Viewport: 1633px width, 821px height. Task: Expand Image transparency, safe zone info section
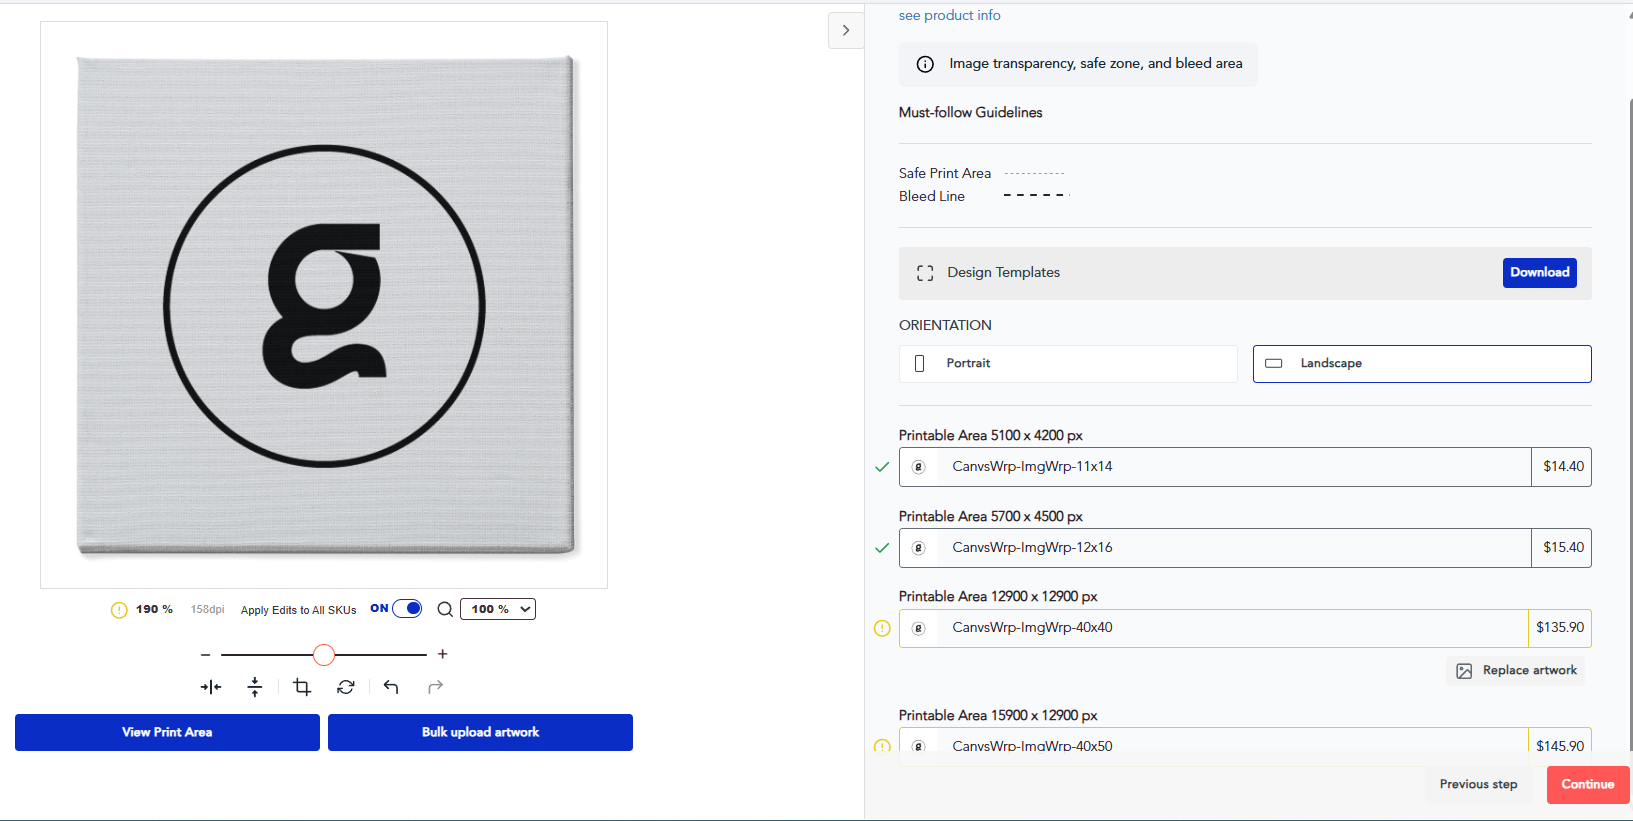pyautogui.click(x=1078, y=64)
